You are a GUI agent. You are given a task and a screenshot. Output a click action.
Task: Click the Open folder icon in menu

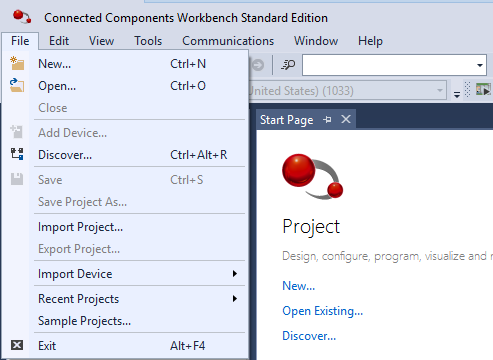click(x=17, y=85)
